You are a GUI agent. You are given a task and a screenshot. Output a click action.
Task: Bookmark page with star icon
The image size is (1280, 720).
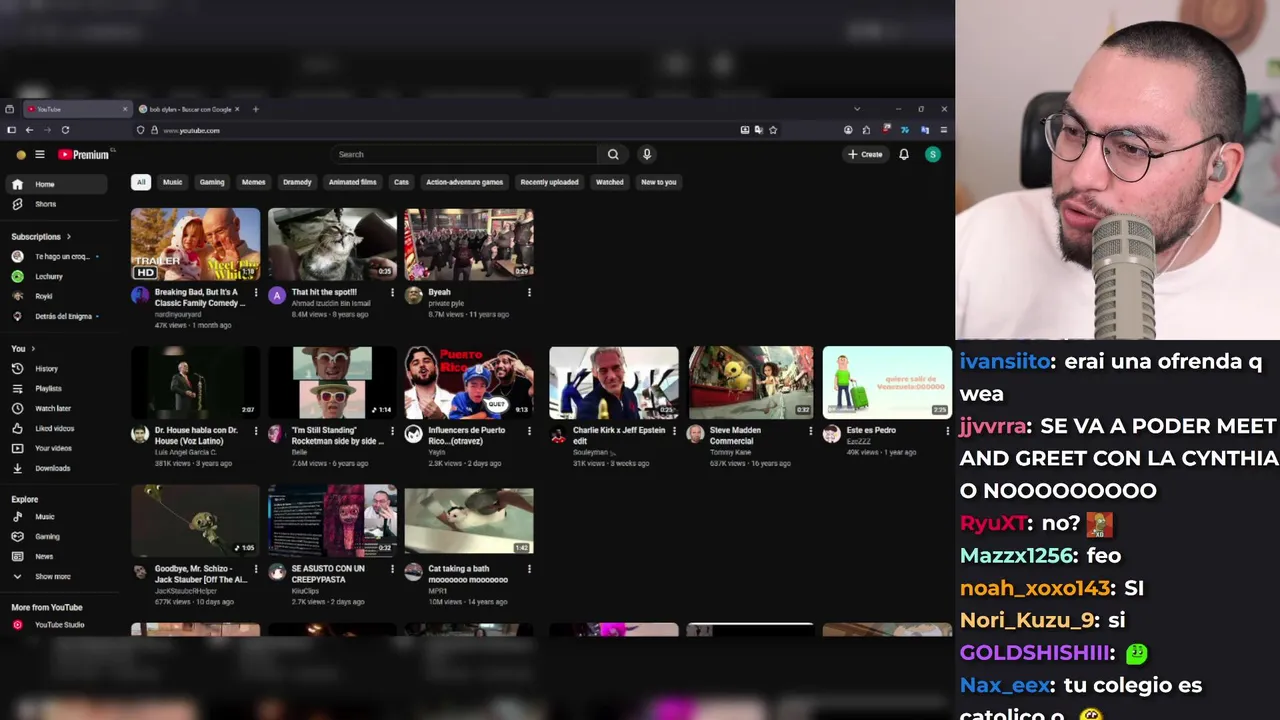tap(773, 130)
